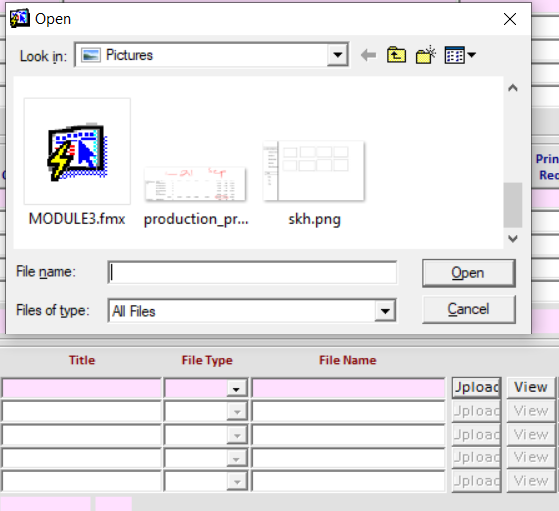This screenshot has height=511, width=559.
Task: Open the second row File Type dropdown
Action: [x=236, y=412]
